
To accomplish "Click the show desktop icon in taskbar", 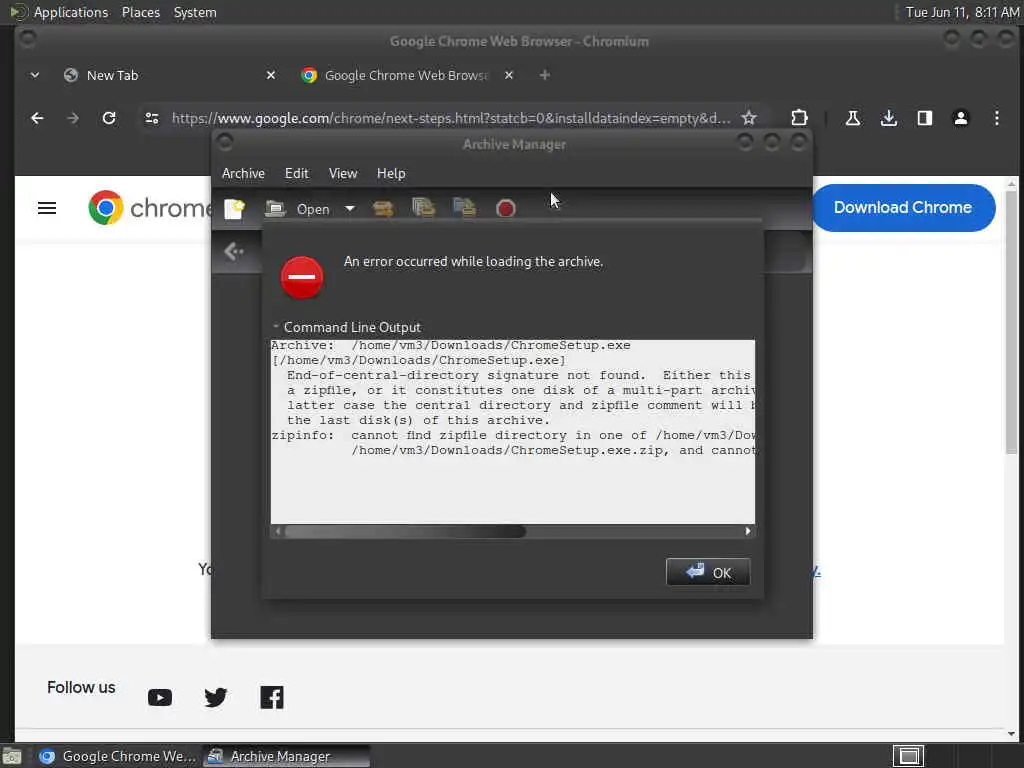I will [12, 756].
